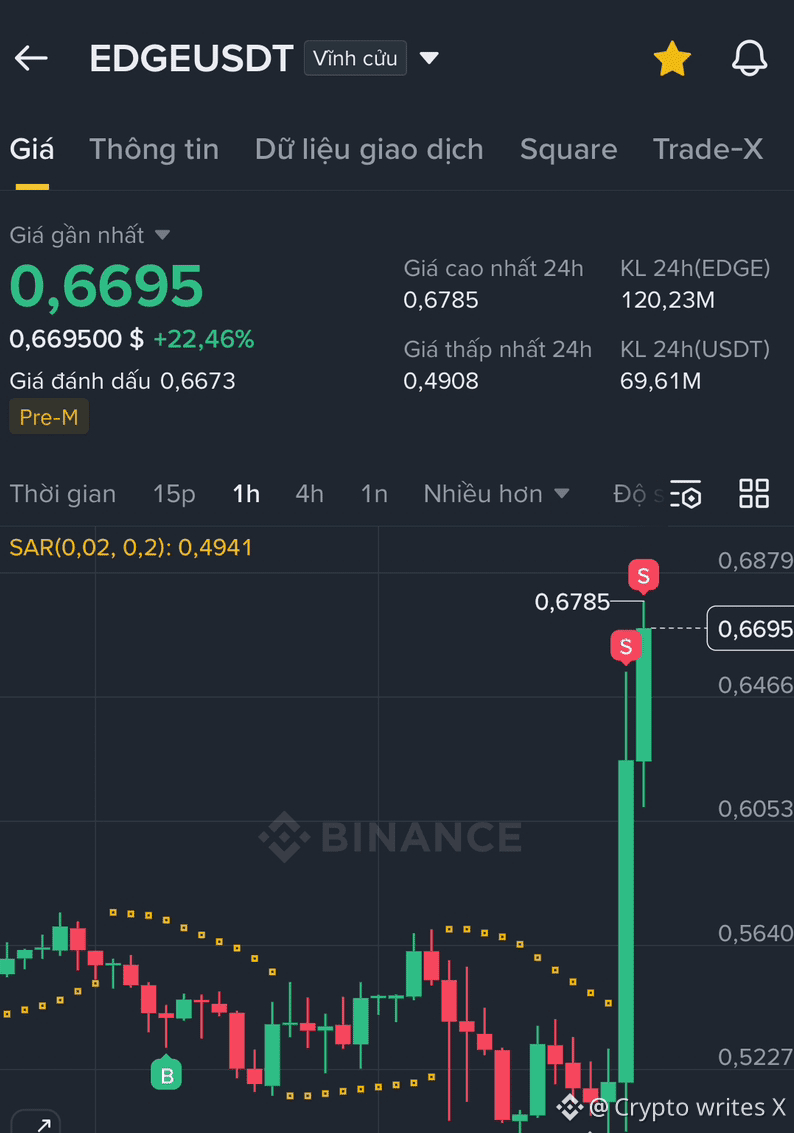The width and height of the screenshot is (794, 1133).
Task: Tap the 0,5640 price axis label
Action: click(755, 934)
